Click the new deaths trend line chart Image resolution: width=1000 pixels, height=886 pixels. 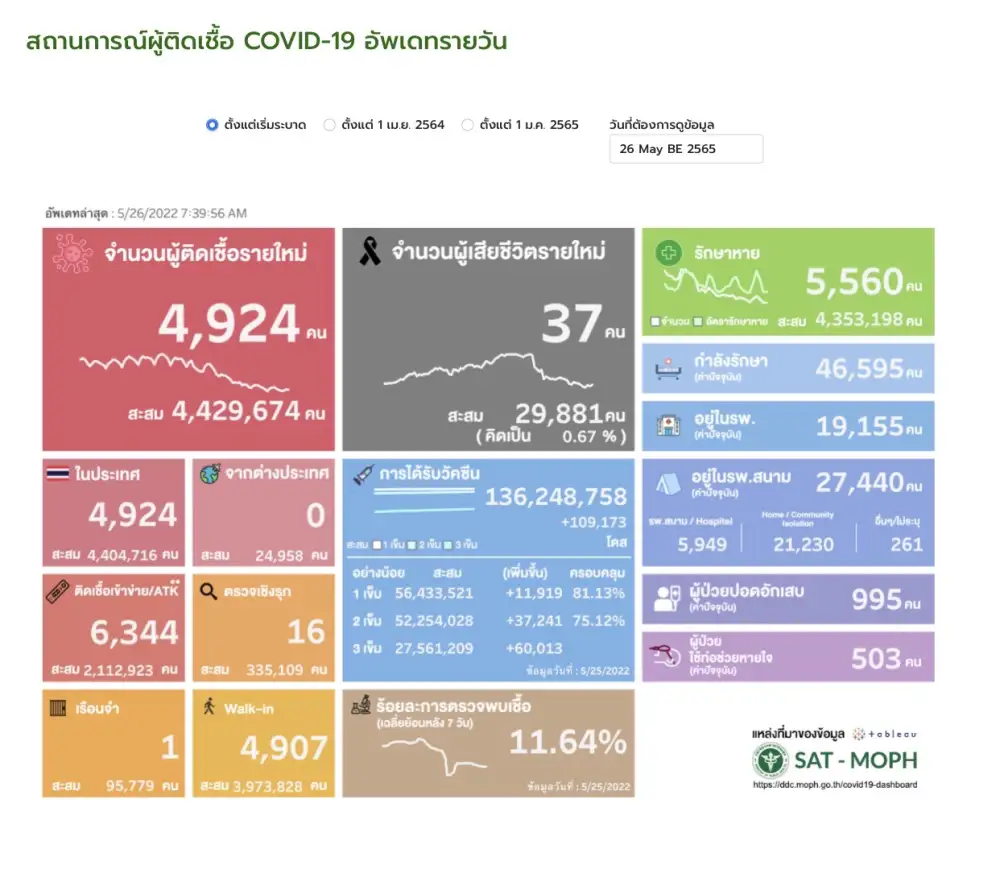click(x=488, y=370)
